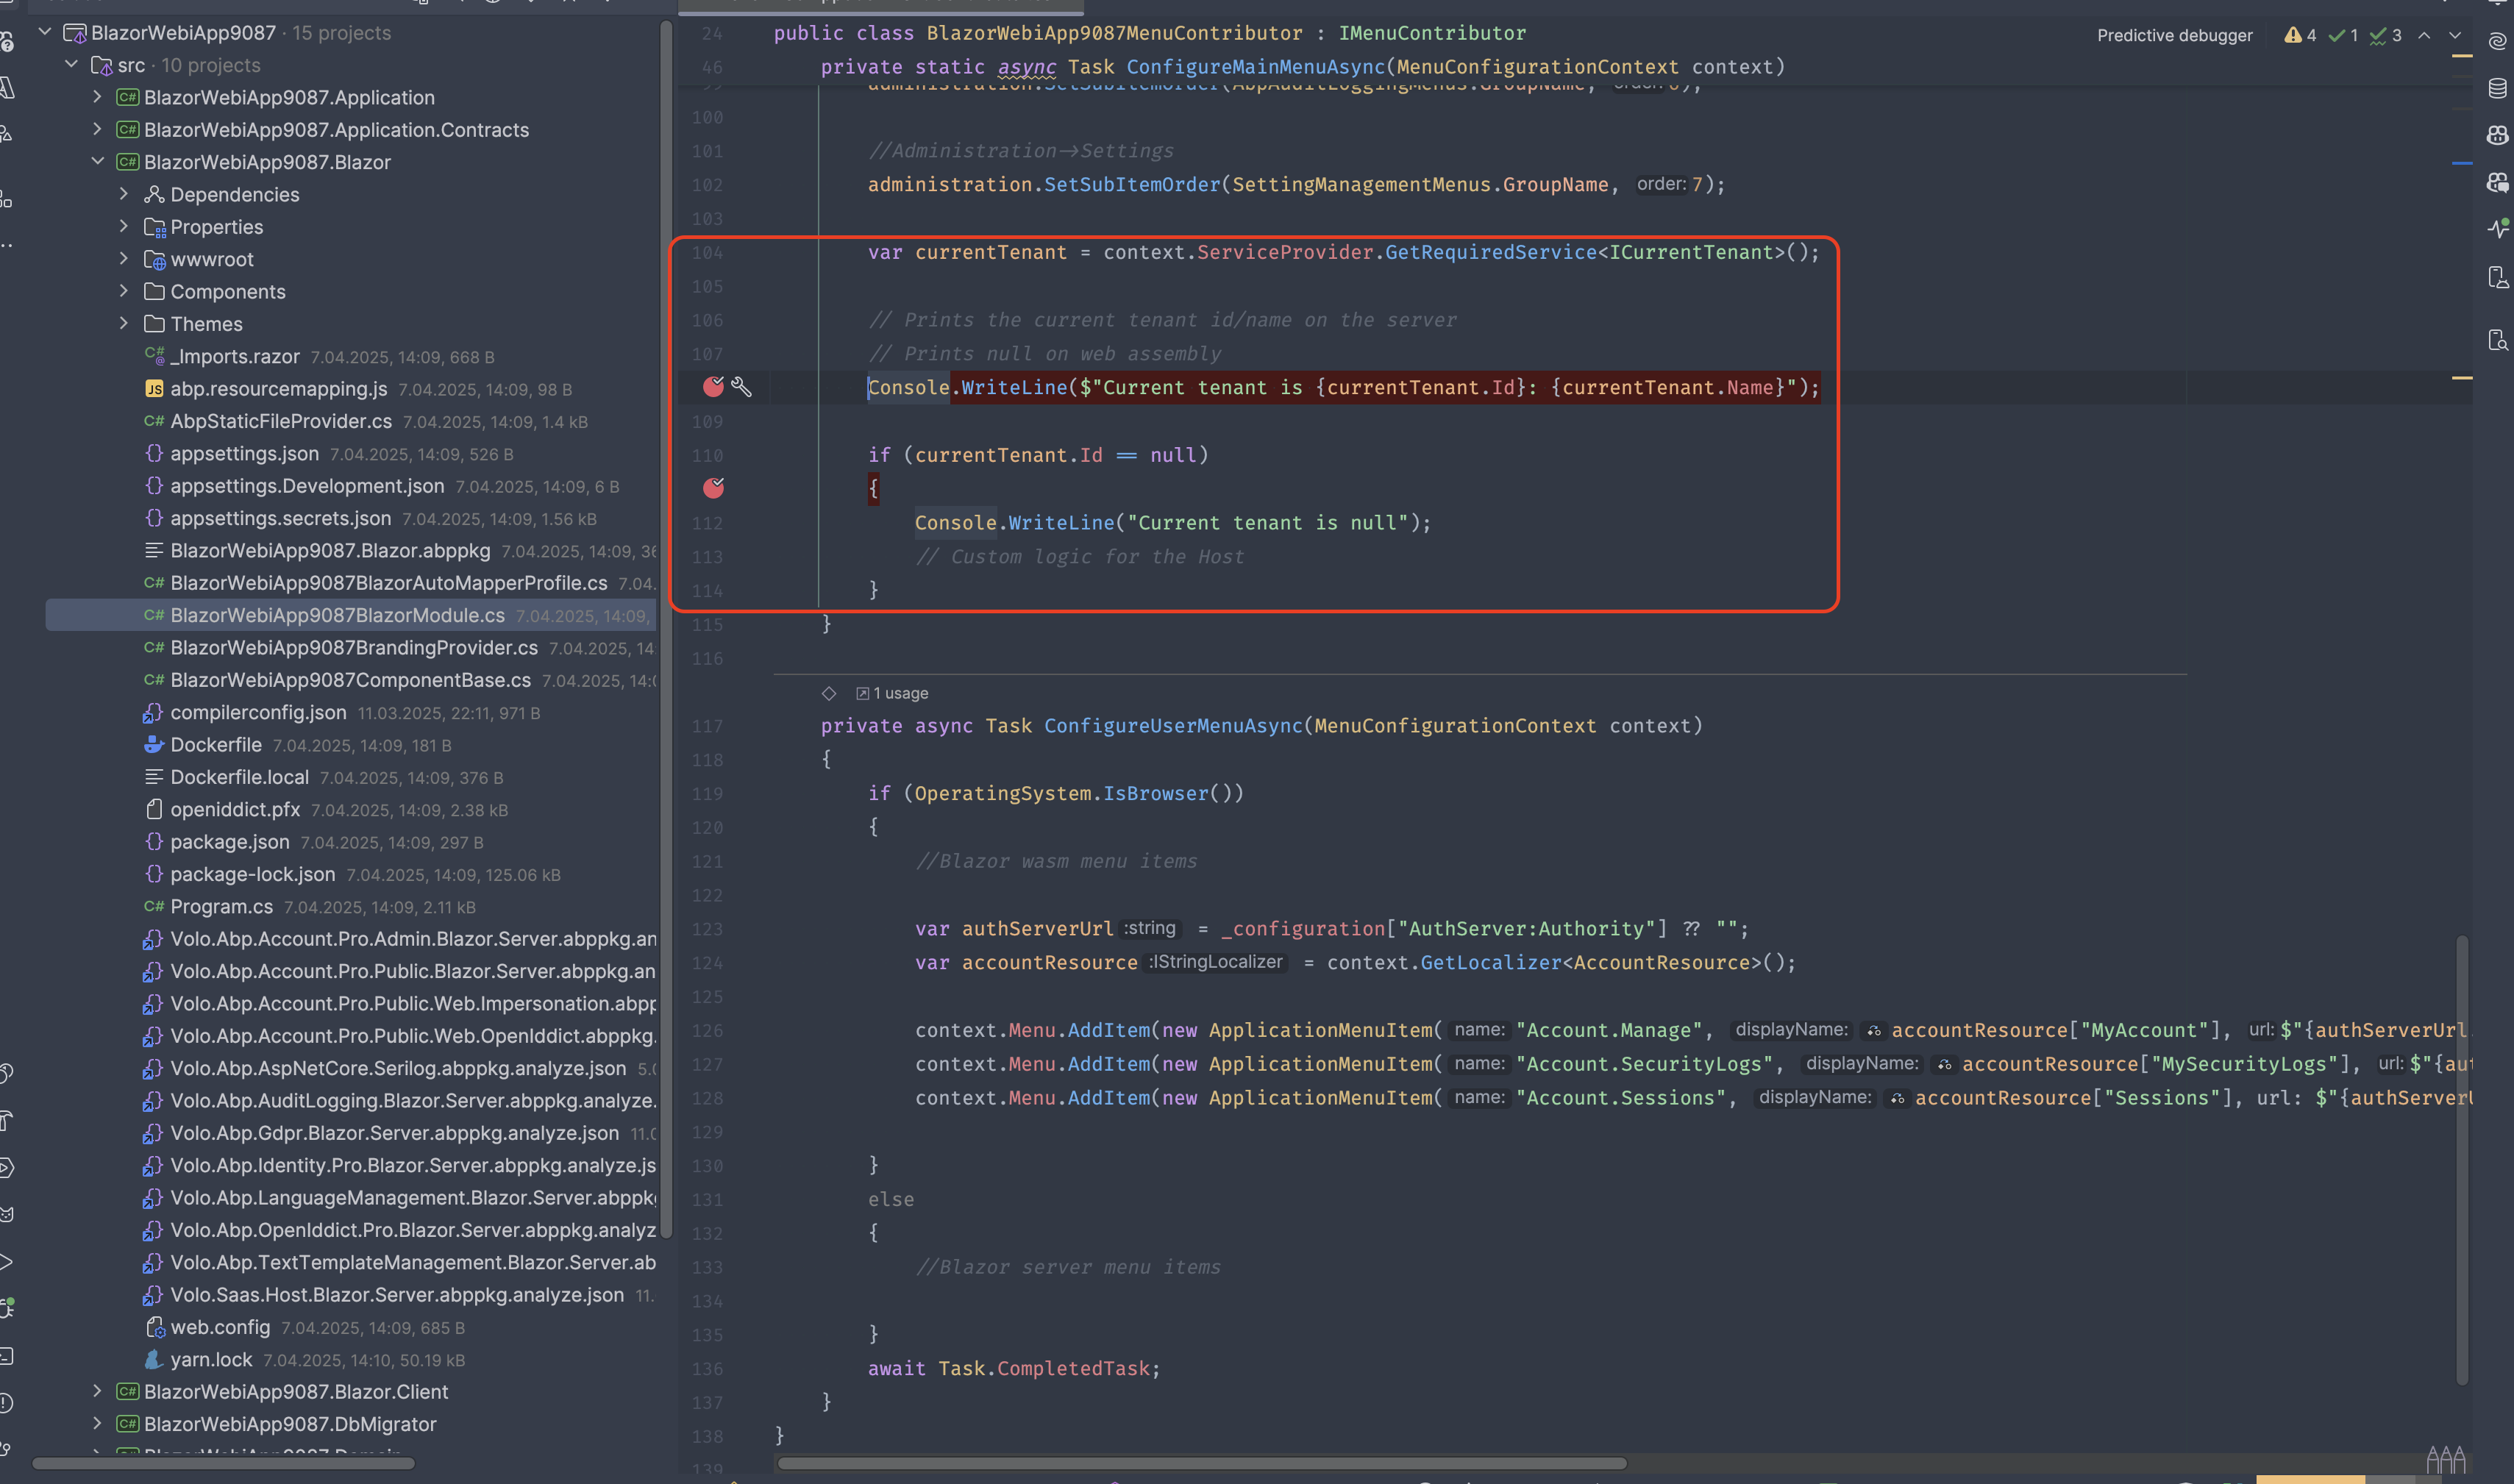Screen dimensions: 2514x1484
Task: Click the wrench quick-fix icon on line 108
Action: coord(741,387)
